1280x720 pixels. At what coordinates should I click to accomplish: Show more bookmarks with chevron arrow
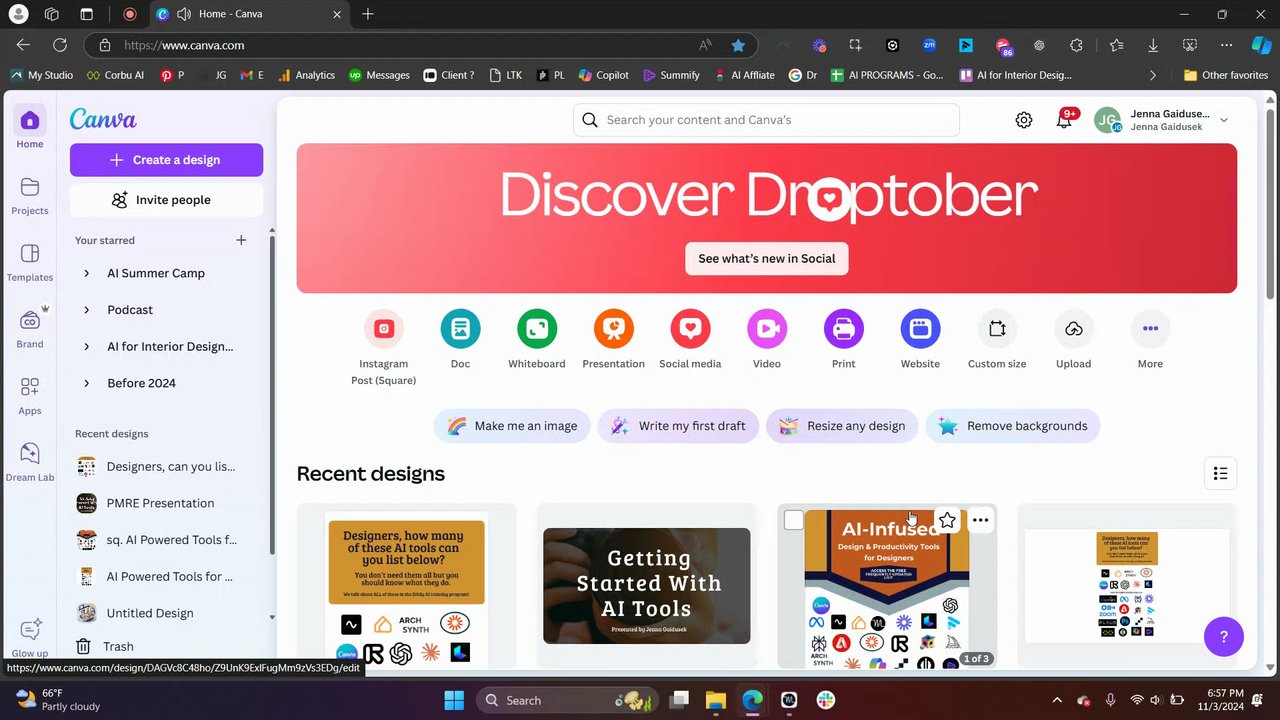pos(1153,75)
